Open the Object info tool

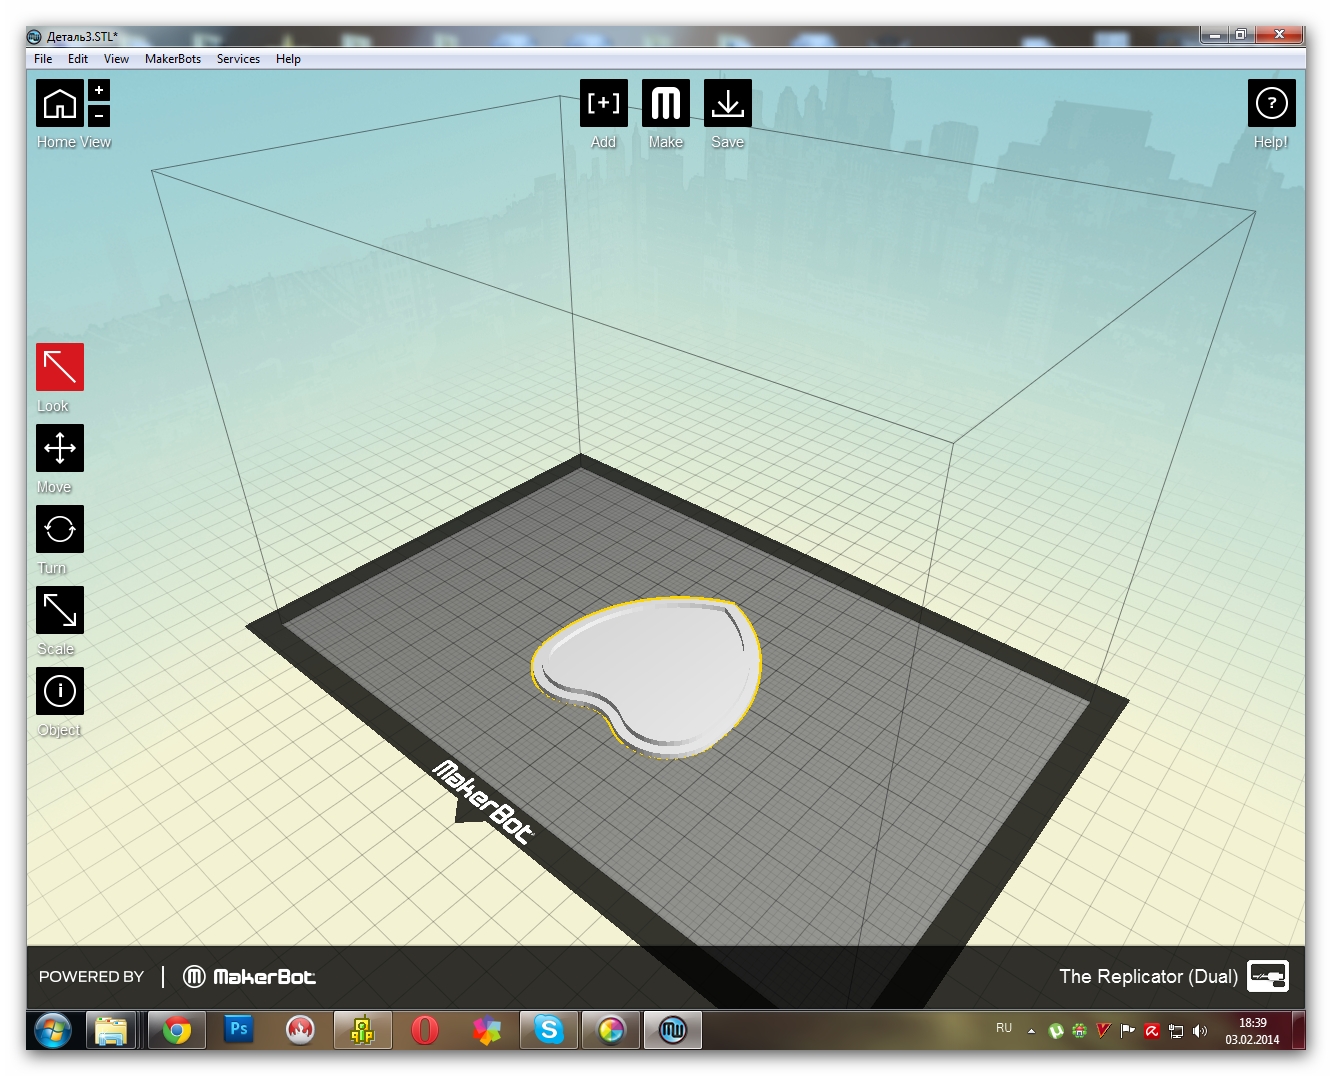point(60,691)
